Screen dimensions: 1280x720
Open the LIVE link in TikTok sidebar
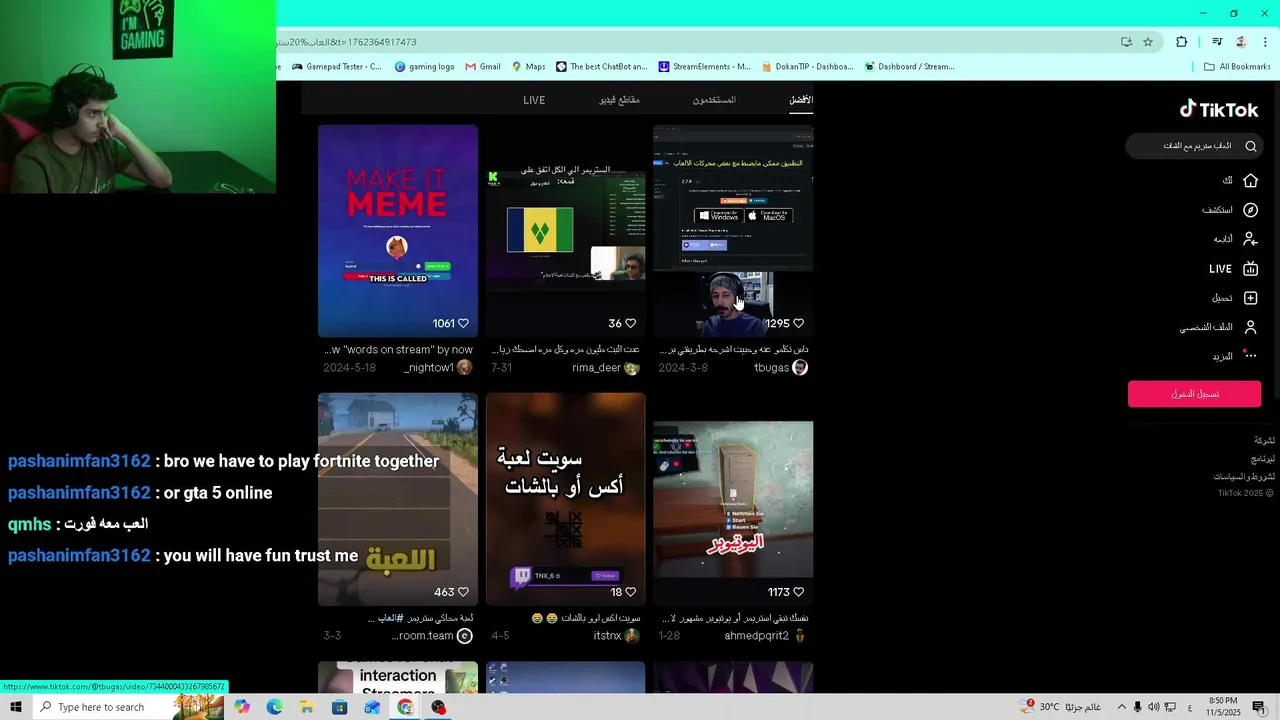coord(1220,269)
